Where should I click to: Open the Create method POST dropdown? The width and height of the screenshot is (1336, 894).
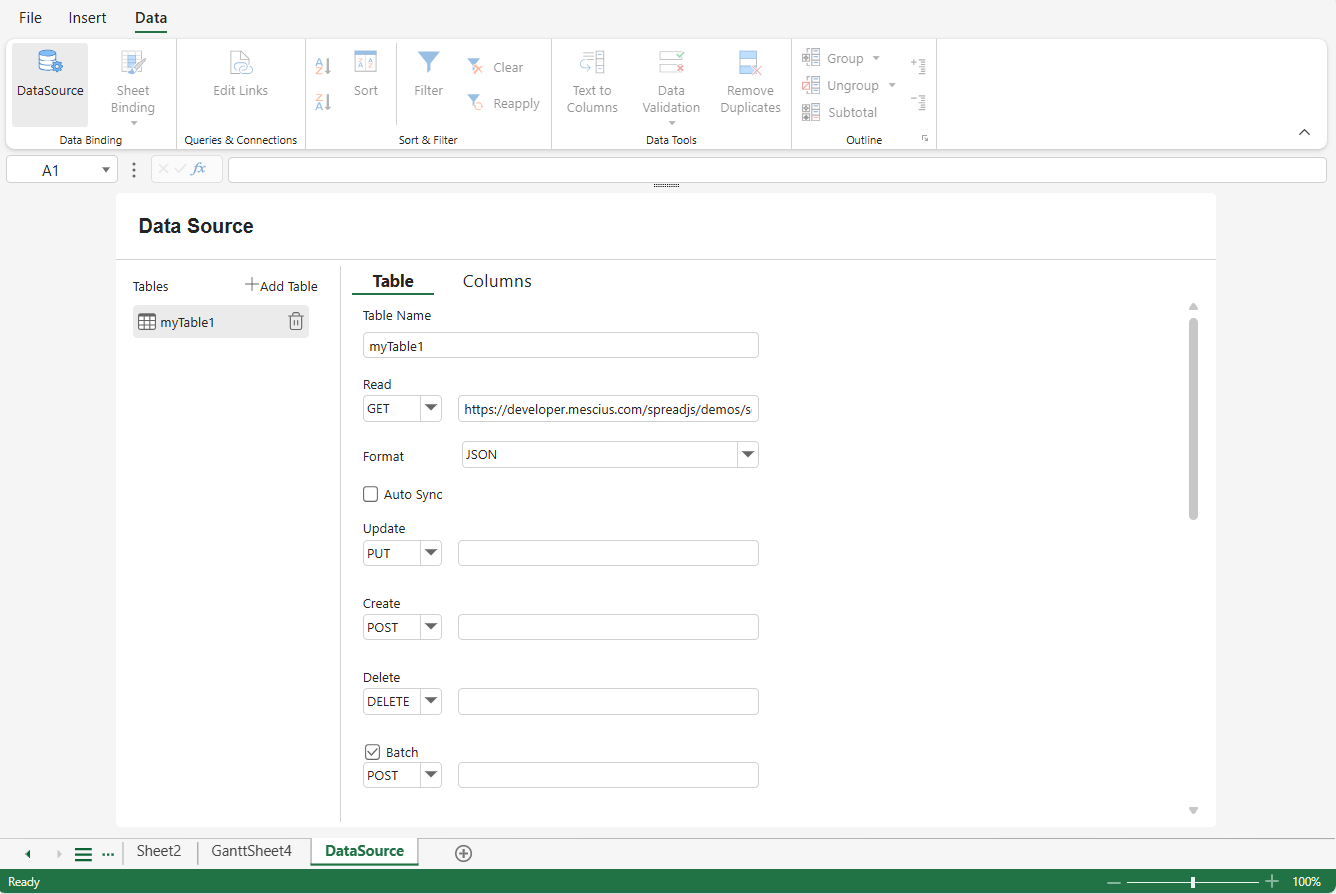coord(431,627)
